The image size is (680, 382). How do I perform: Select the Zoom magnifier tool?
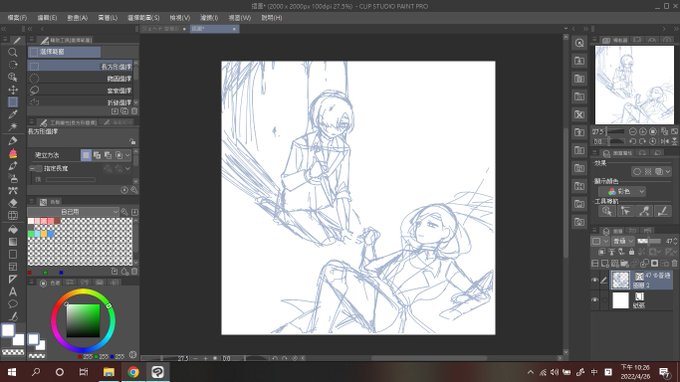coord(13,52)
